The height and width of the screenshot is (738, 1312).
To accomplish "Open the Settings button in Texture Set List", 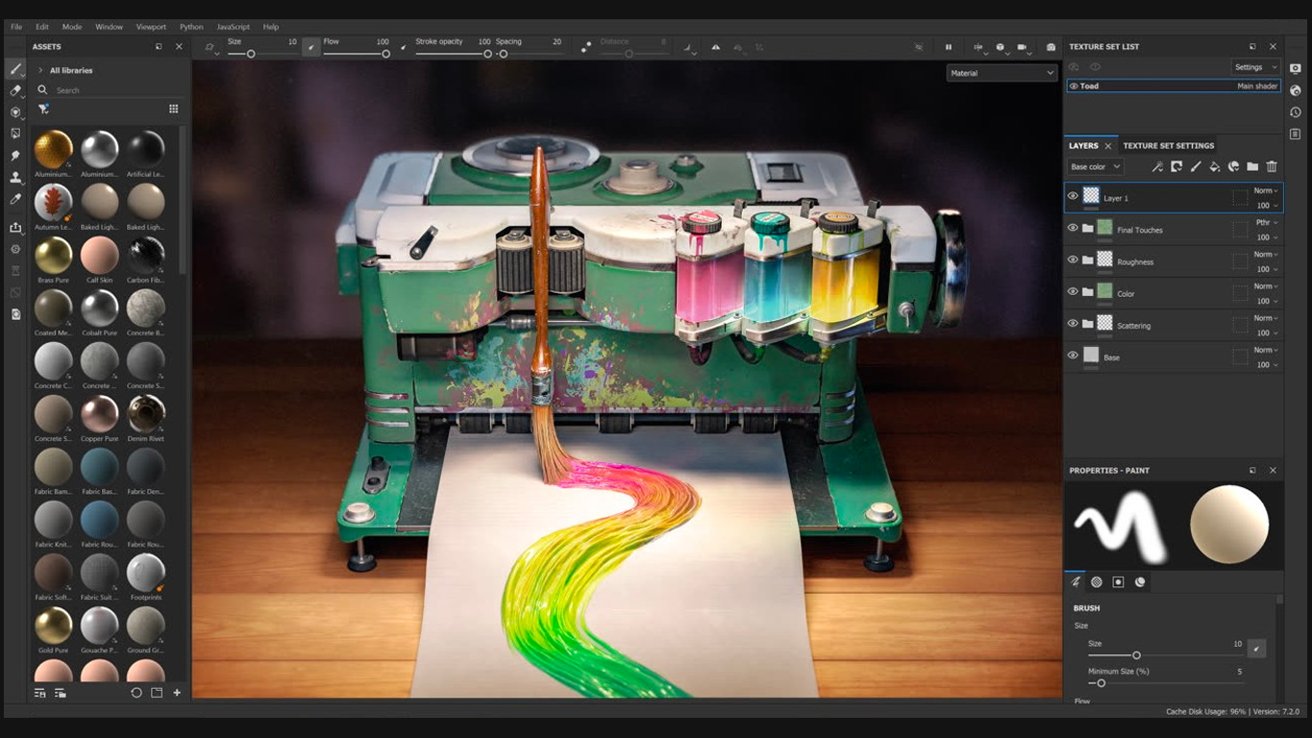I will click(1255, 67).
